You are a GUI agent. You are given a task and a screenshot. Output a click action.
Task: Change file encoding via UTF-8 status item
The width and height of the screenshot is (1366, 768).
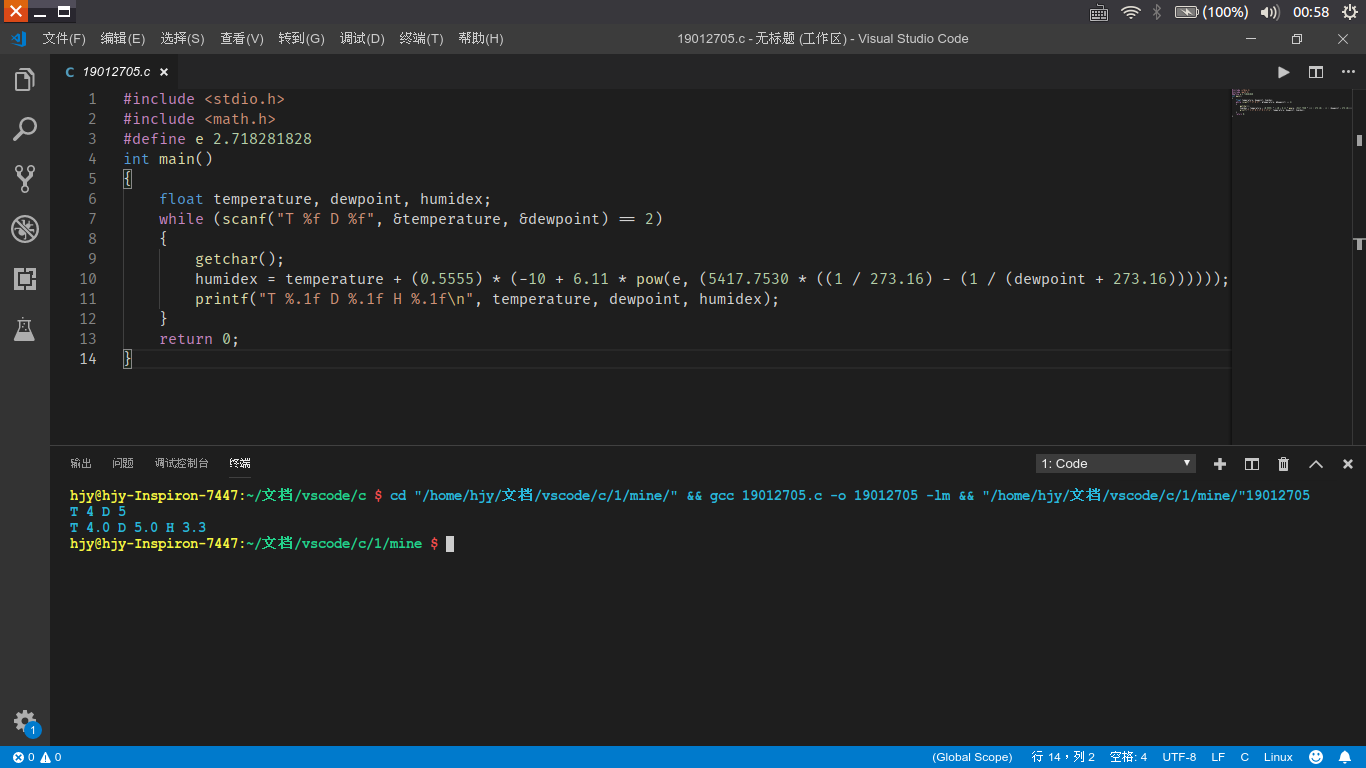click(1179, 757)
